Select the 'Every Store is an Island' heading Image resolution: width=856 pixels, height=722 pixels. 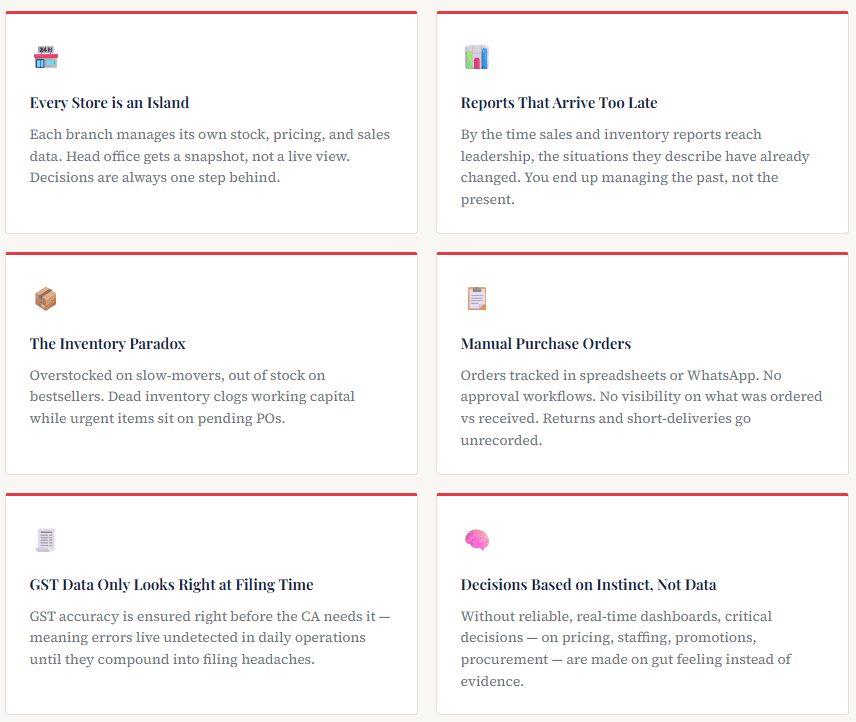(x=109, y=103)
